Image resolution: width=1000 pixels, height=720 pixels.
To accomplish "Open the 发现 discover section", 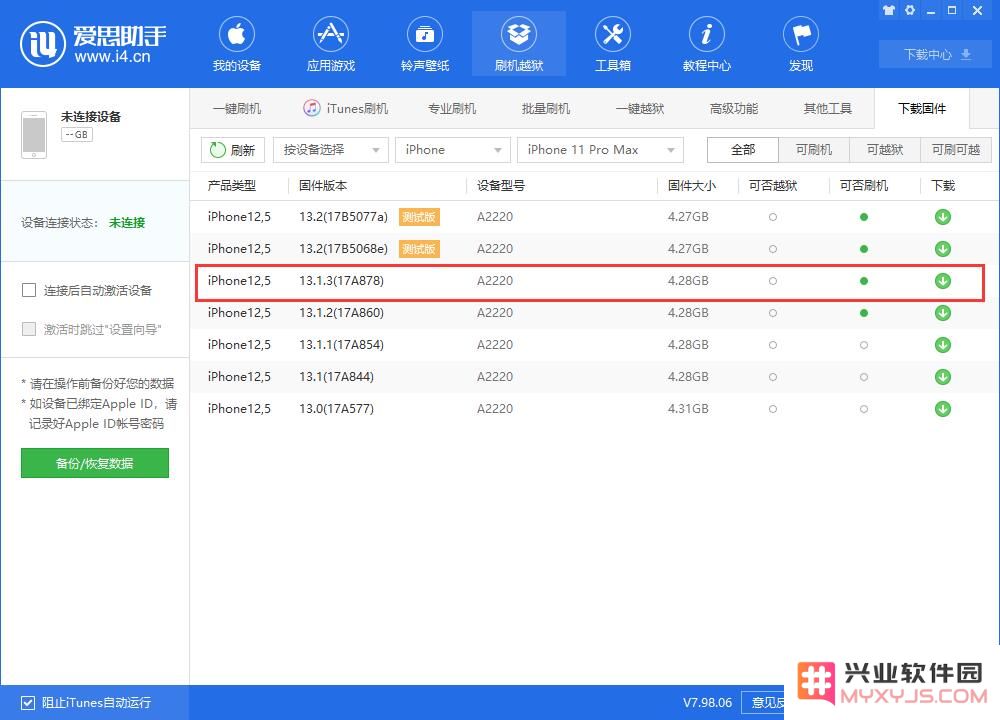I will (800, 44).
